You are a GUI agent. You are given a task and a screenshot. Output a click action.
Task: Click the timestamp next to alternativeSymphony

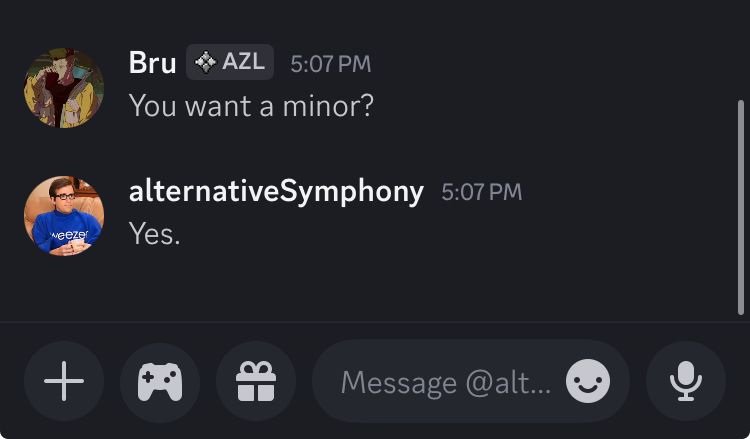[x=481, y=191]
